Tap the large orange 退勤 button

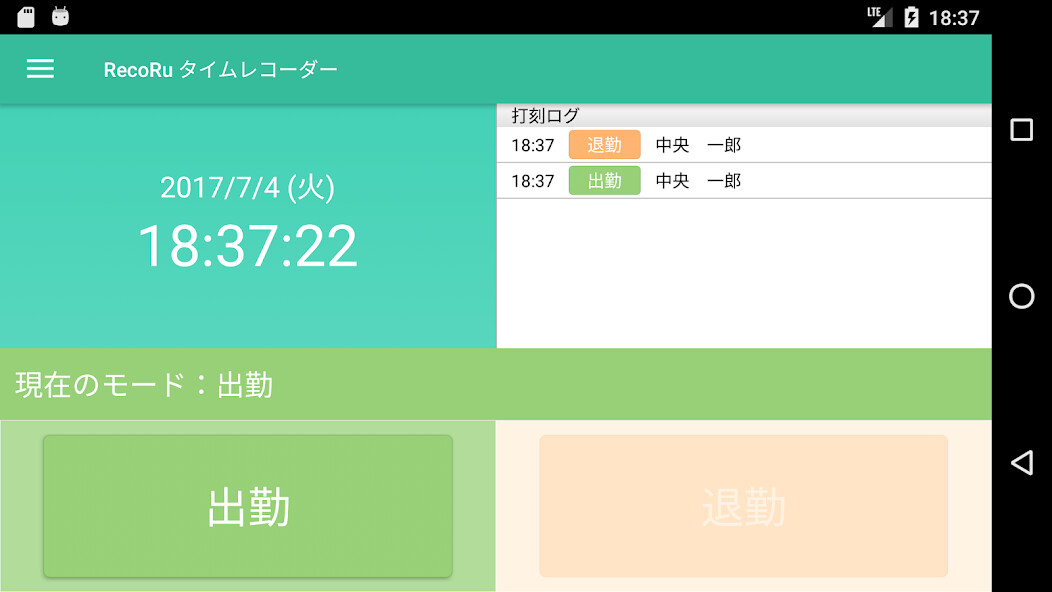click(743, 506)
